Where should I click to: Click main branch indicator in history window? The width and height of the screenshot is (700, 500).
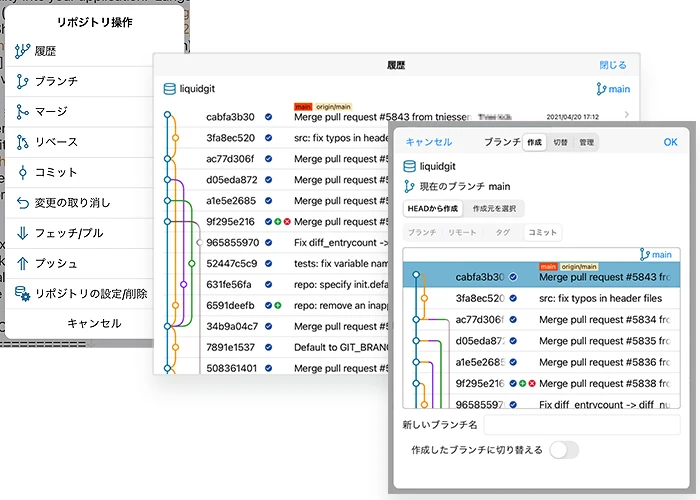click(613, 89)
